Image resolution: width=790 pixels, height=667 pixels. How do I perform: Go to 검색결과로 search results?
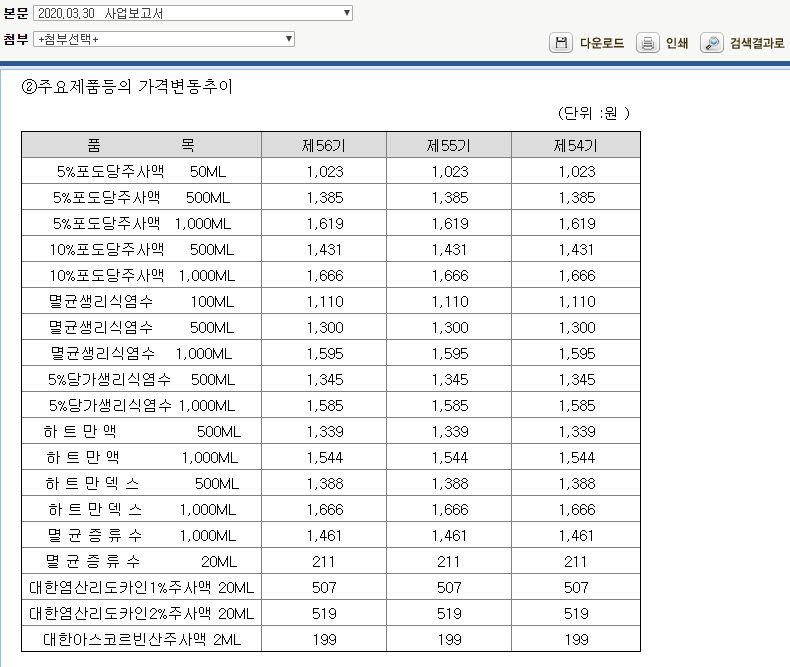[x=757, y=43]
